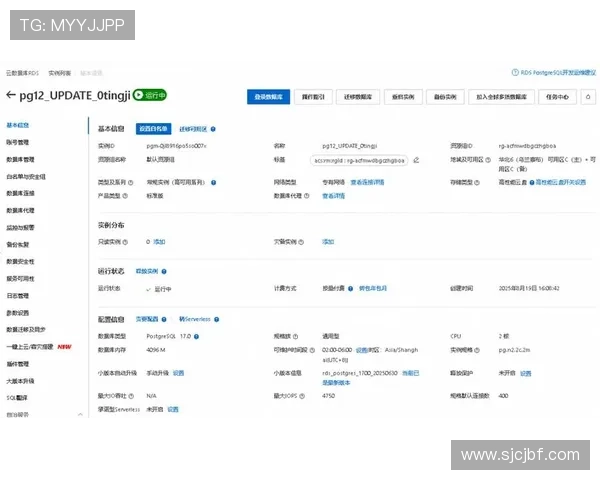Open 账号管理 in the left sidebar
This screenshot has height=480, width=600.
click(x=18, y=142)
